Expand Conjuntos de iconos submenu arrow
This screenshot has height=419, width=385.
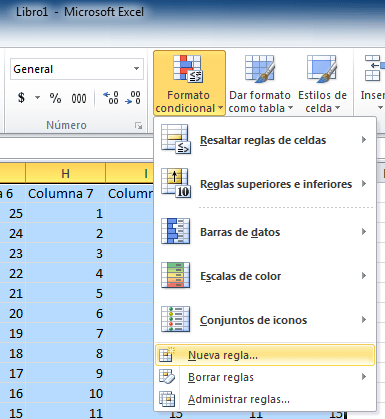click(364, 319)
